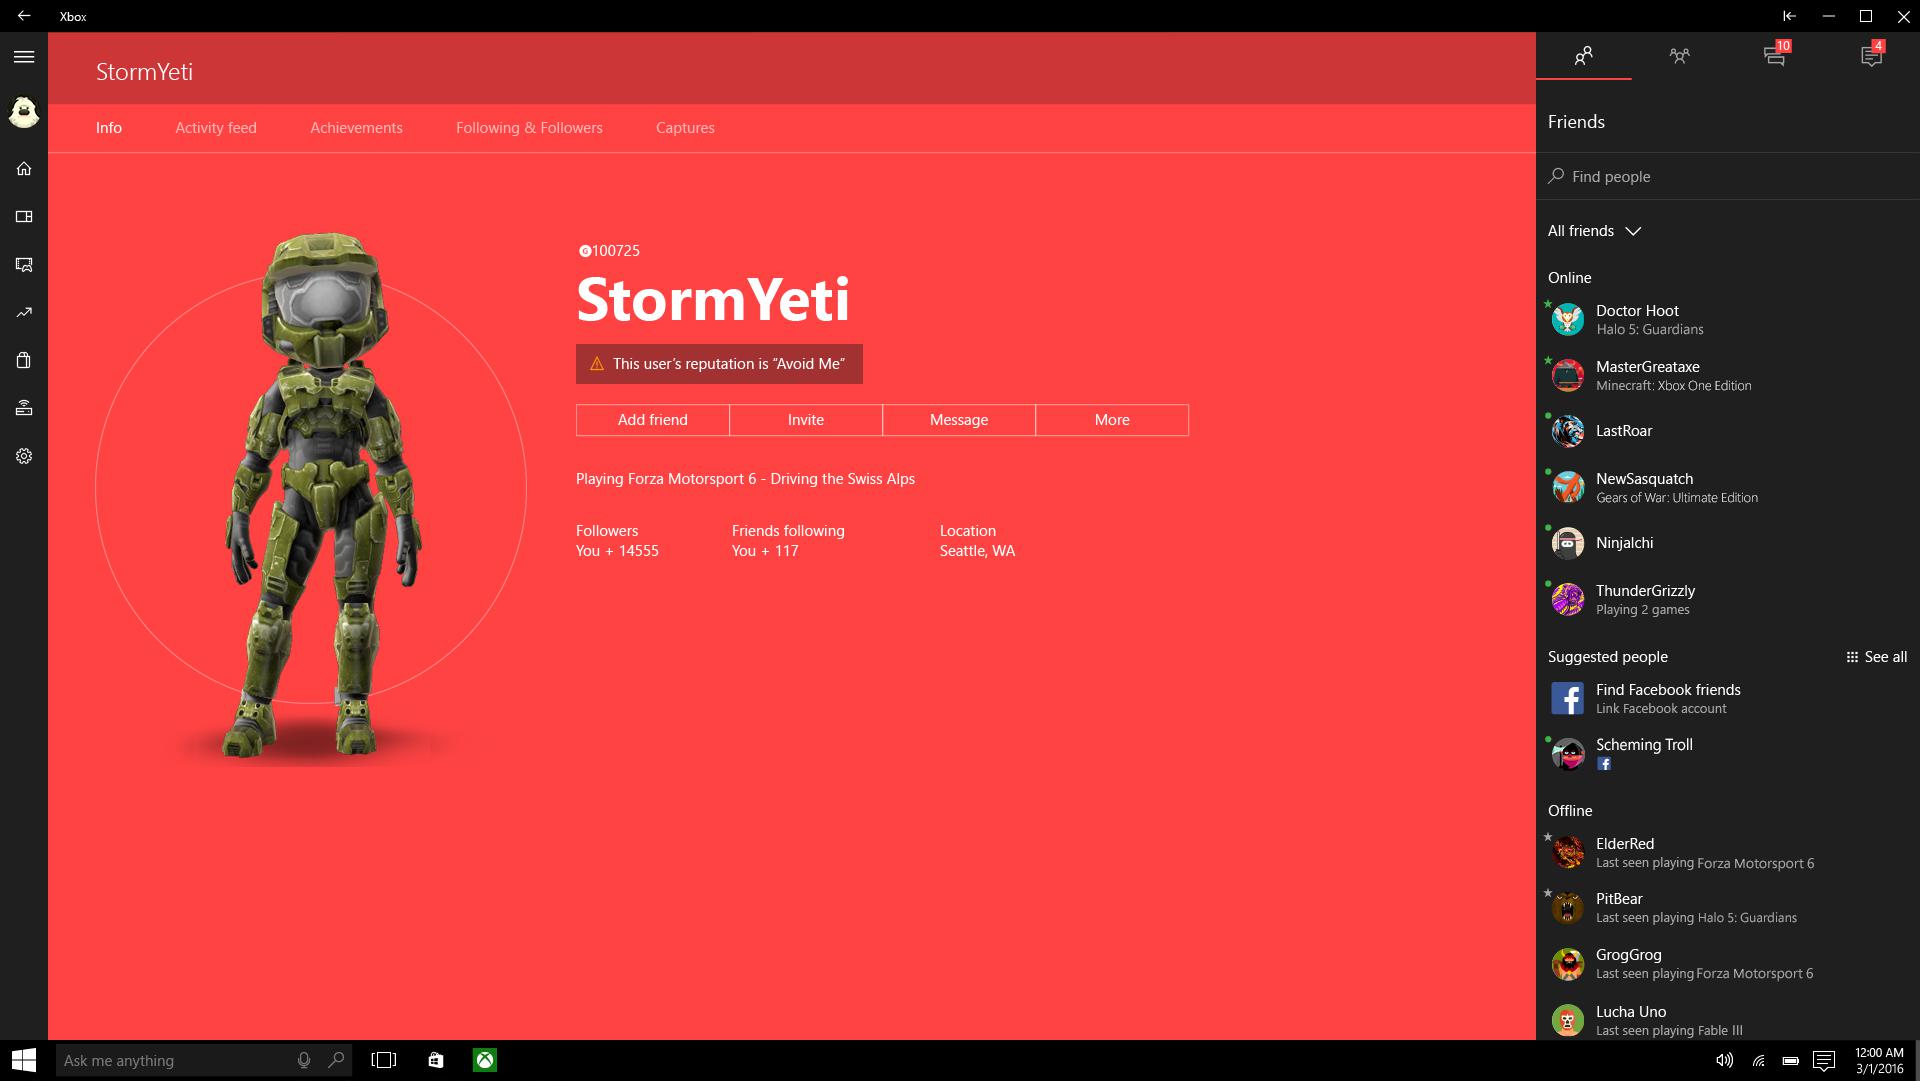The image size is (1920, 1081).
Task: Collapse the friends panel with arrow icon
Action: (1789, 16)
